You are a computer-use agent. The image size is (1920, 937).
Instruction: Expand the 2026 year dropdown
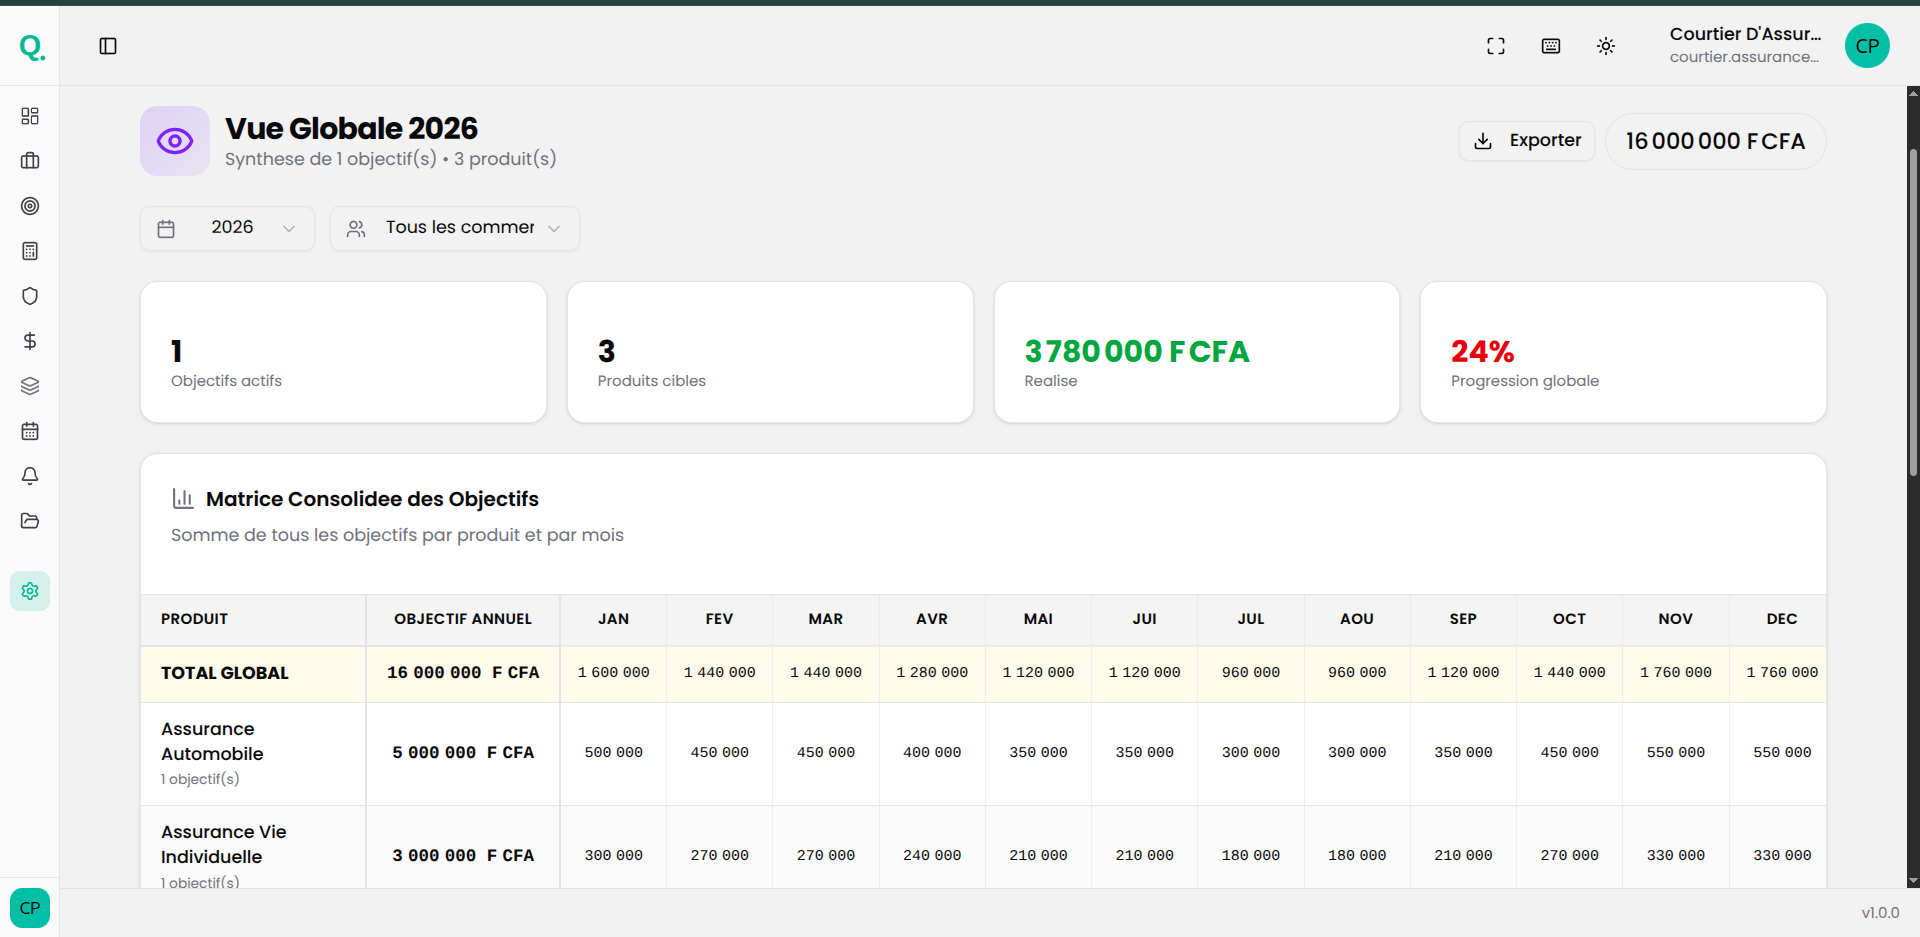[227, 228]
